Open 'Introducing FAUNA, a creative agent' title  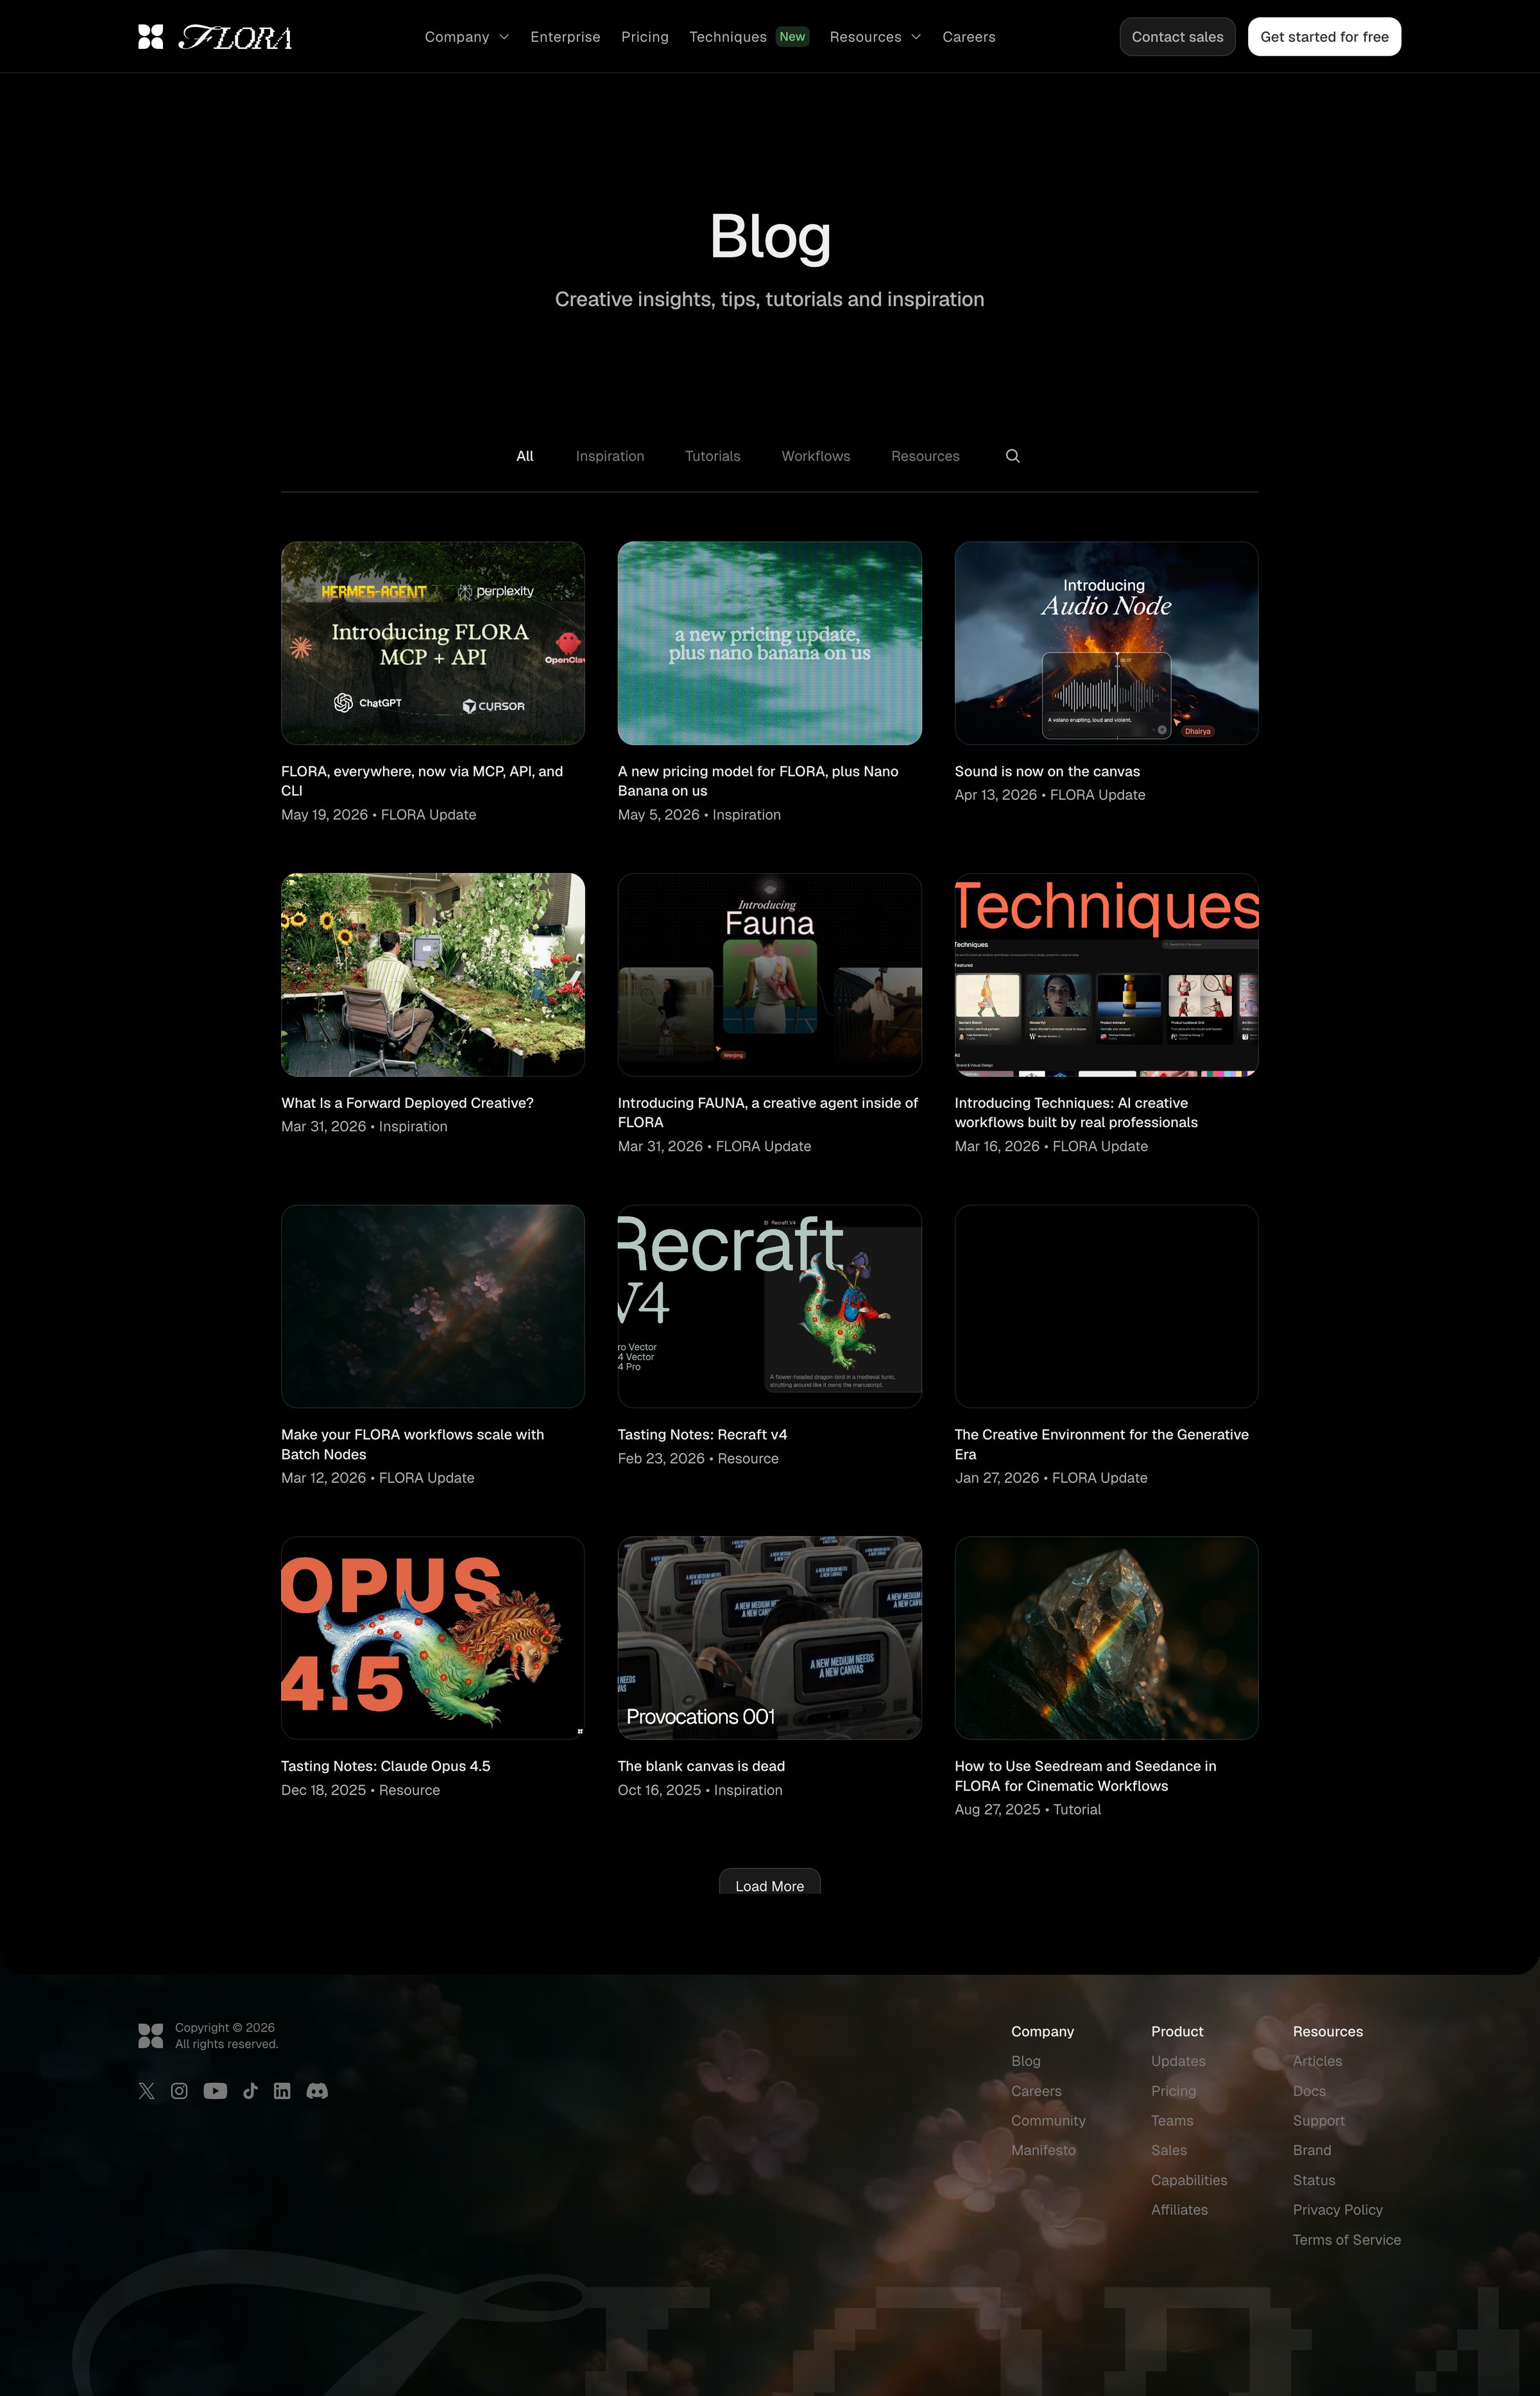click(768, 1112)
